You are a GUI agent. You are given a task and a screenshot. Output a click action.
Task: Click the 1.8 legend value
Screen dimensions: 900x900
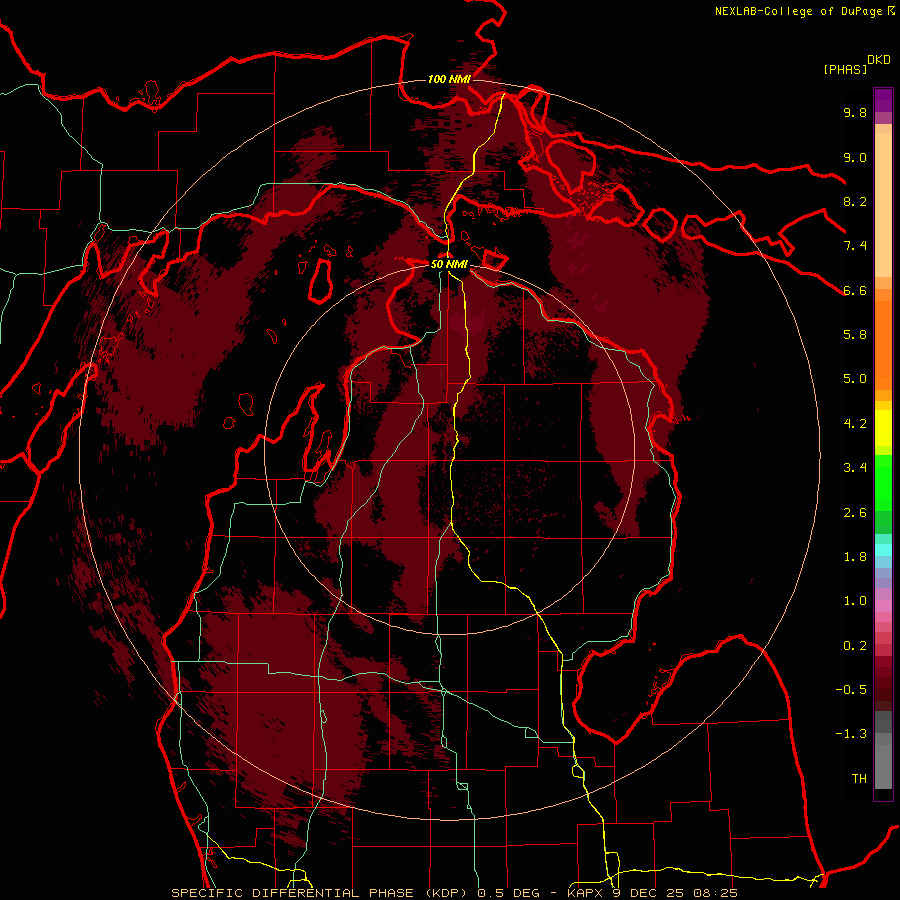click(855, 557)
